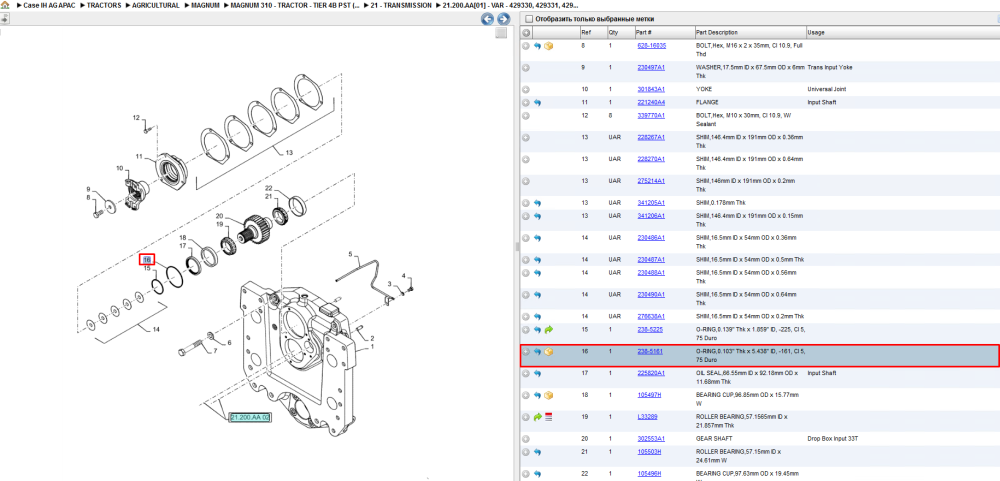Select callout 5 tube on diagram

349,254
